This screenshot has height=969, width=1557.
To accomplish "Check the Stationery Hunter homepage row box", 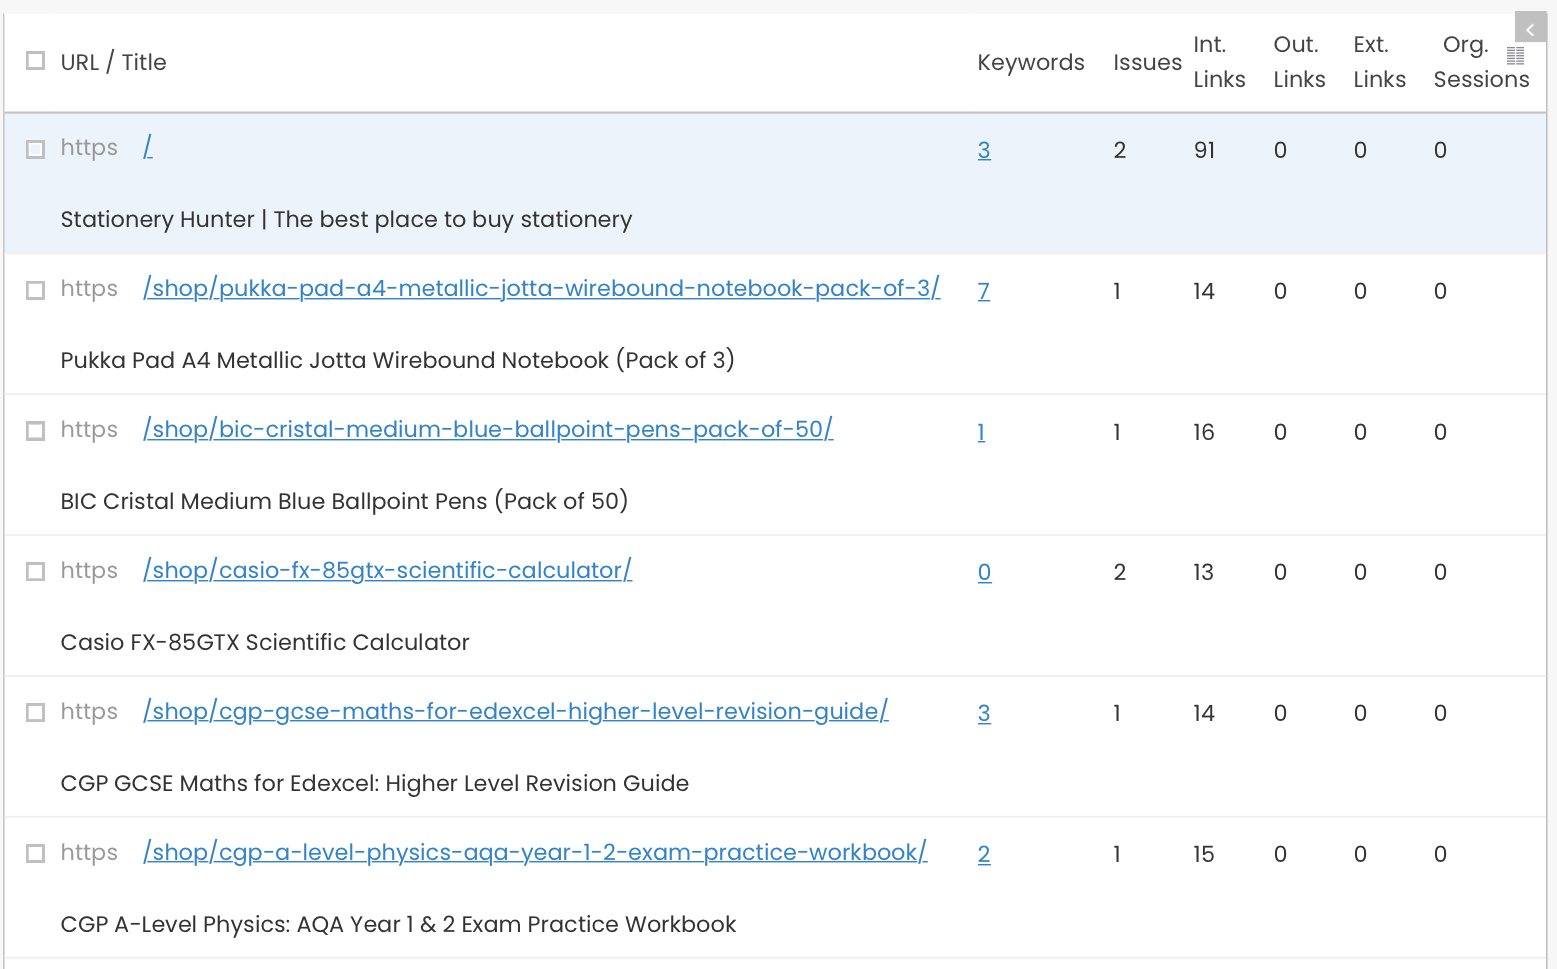I will pyautogui.click(x=36, y=149).
